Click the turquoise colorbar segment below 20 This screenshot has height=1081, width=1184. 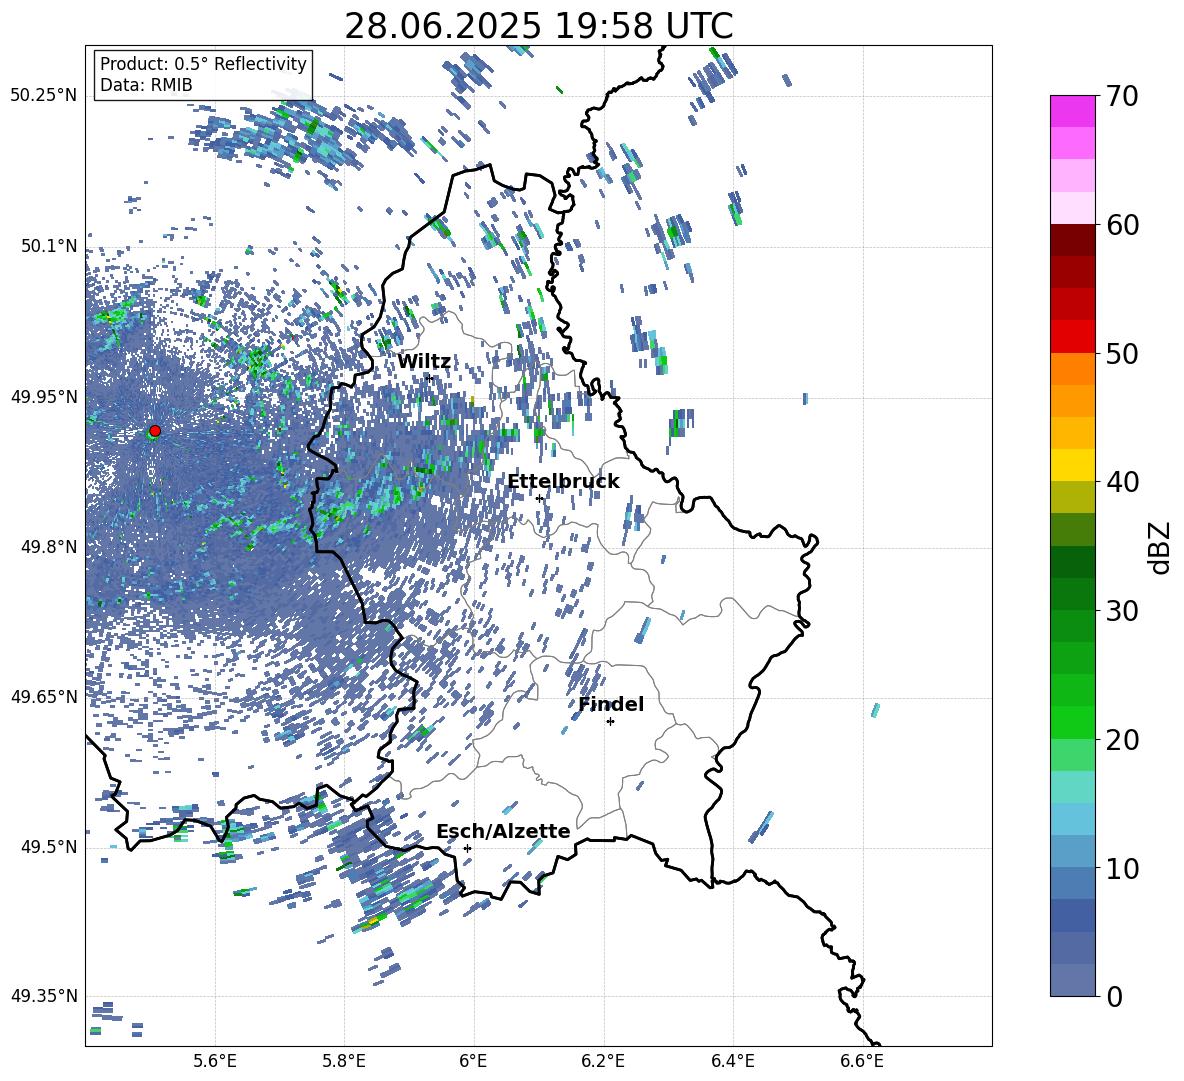pos(1072,787)
